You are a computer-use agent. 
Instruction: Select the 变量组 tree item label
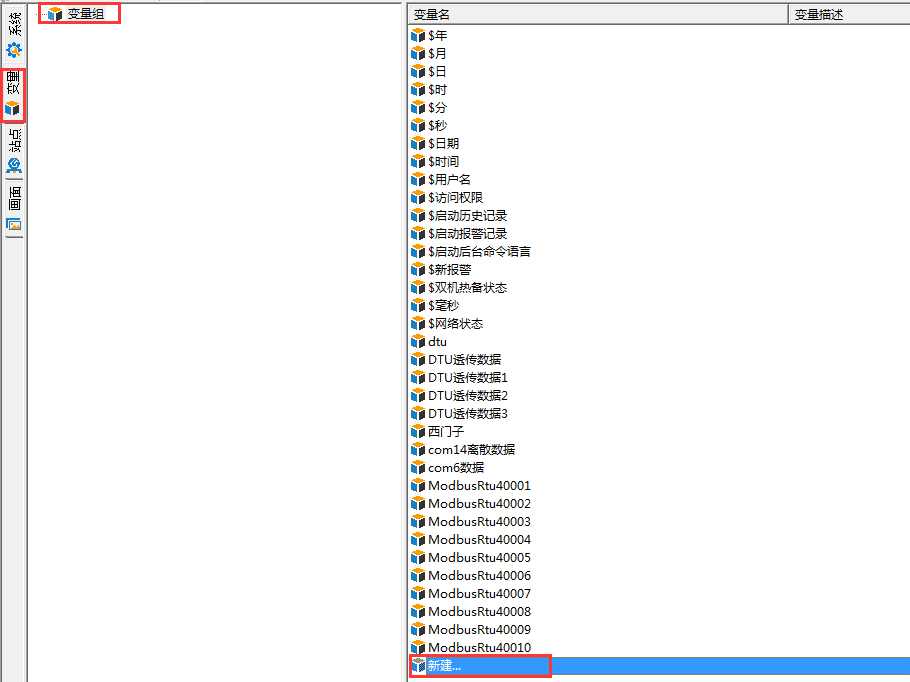pyautogui.click(x=86, y=14)
